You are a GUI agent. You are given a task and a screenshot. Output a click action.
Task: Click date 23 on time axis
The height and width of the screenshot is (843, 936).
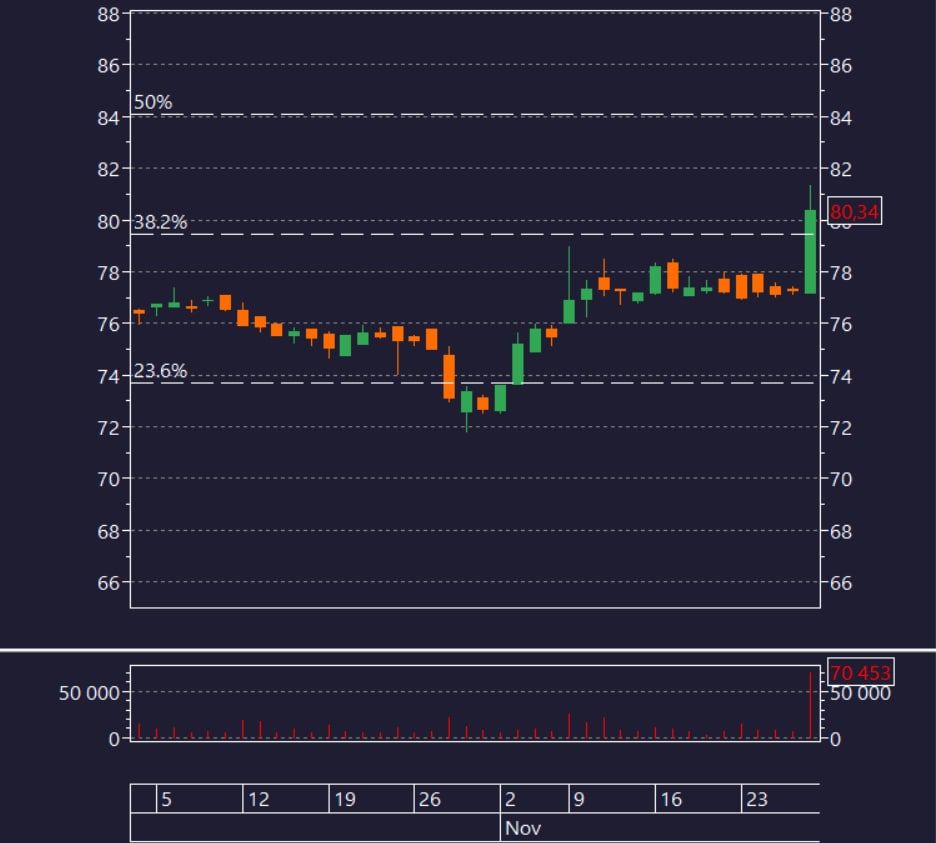[x=757, y=799]
